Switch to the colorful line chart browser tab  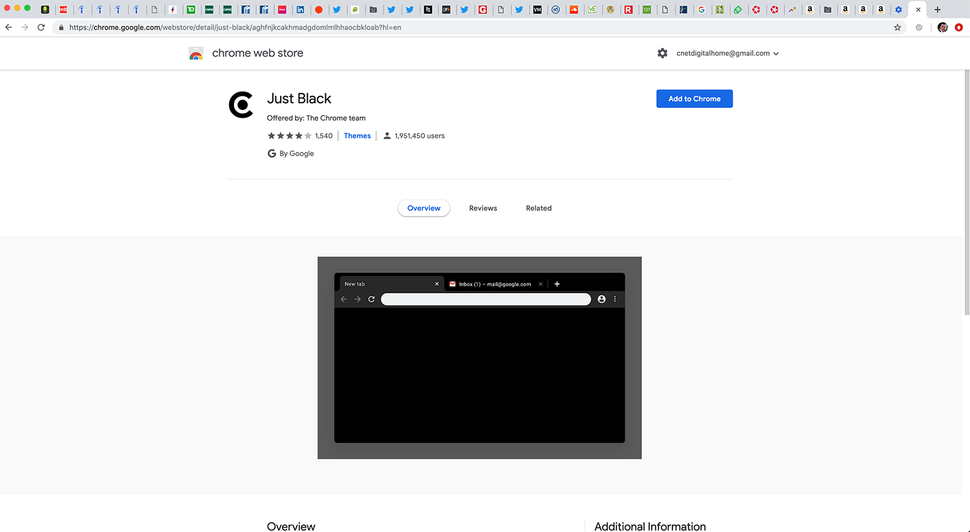(792, 9)
